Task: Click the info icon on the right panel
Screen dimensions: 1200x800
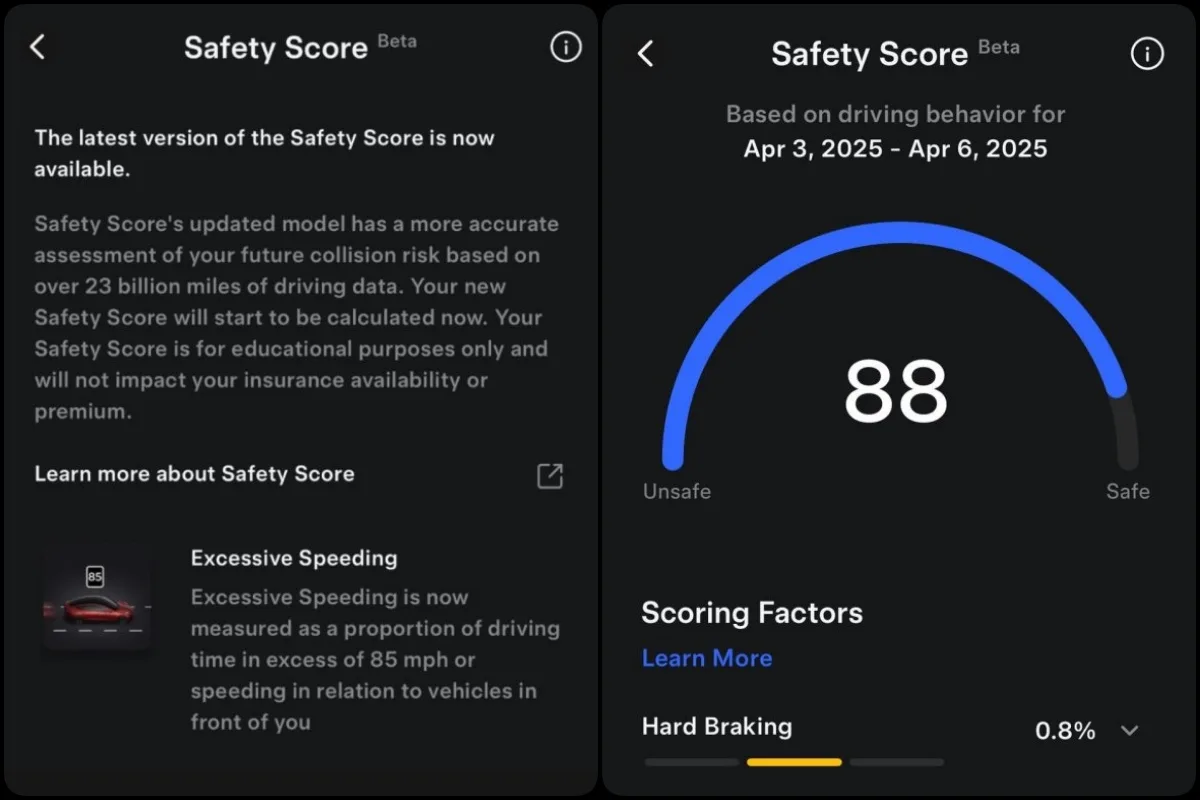Action: pos(1146,54)
